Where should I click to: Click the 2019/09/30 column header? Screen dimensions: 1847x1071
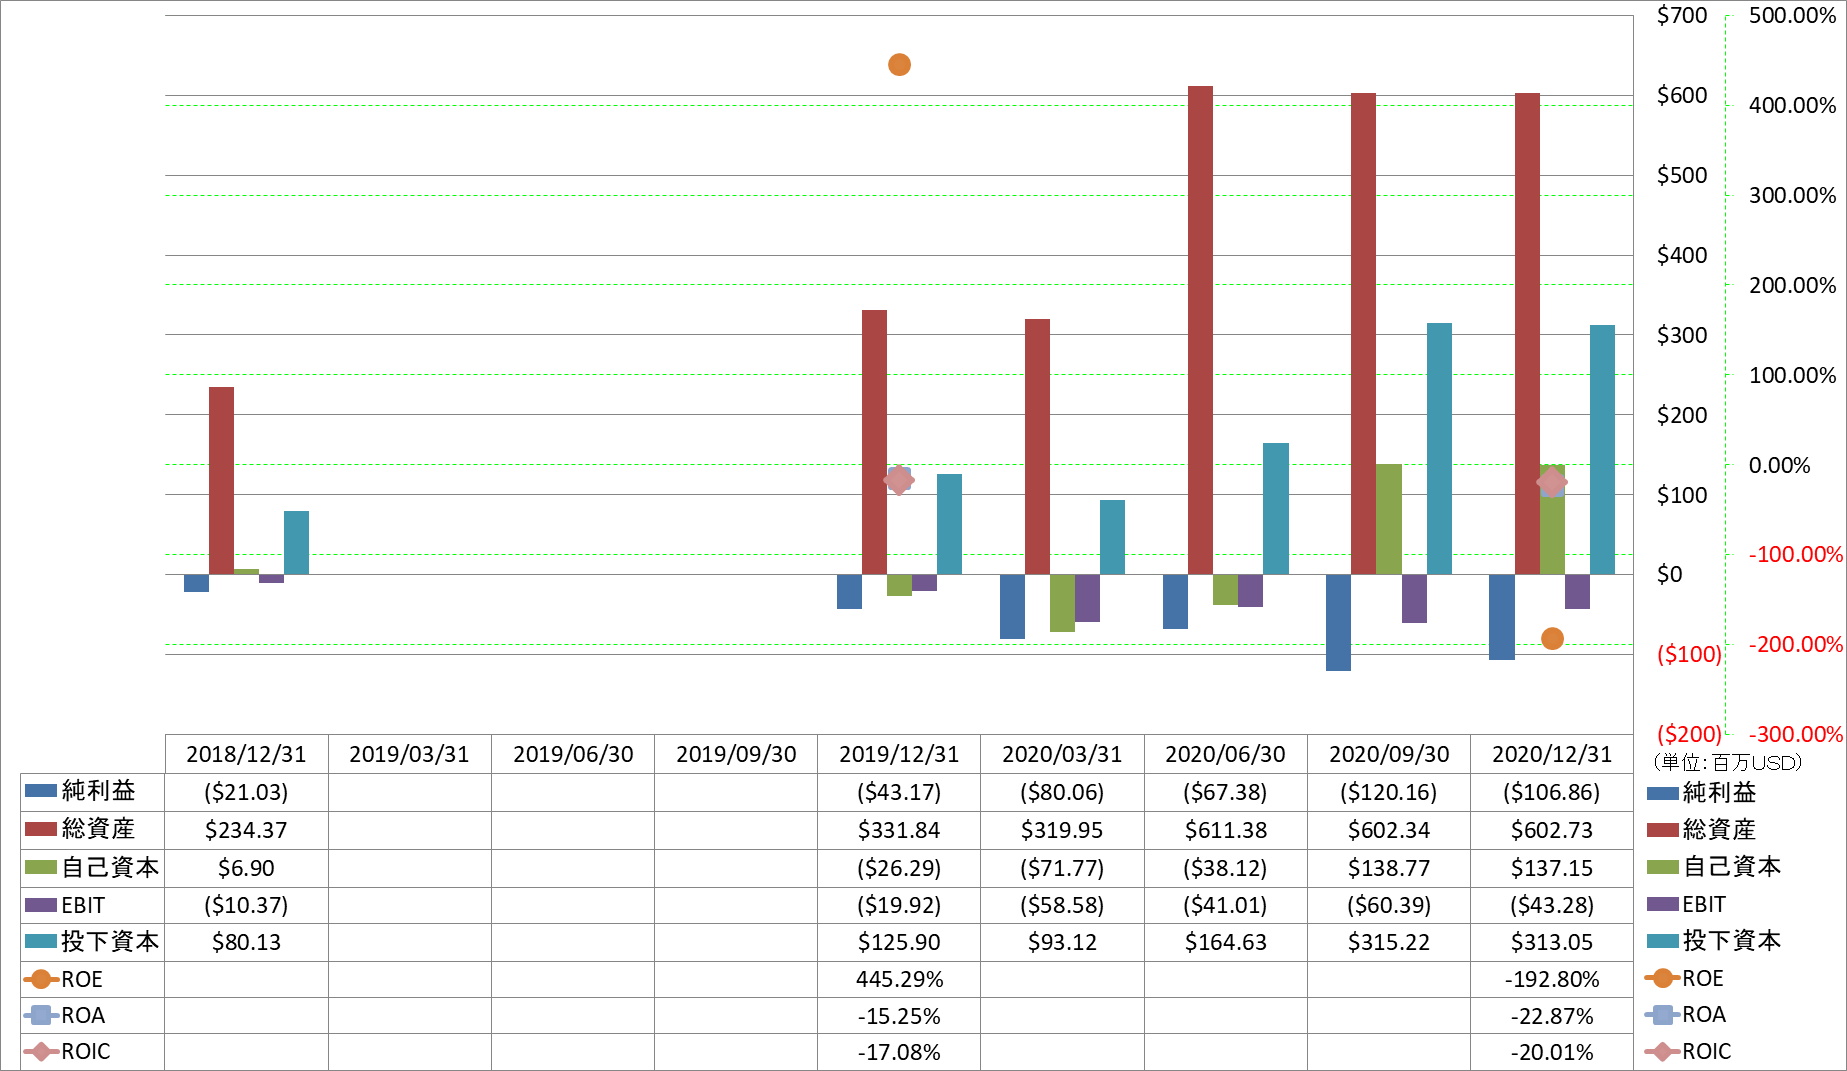(x=736, y=754)
